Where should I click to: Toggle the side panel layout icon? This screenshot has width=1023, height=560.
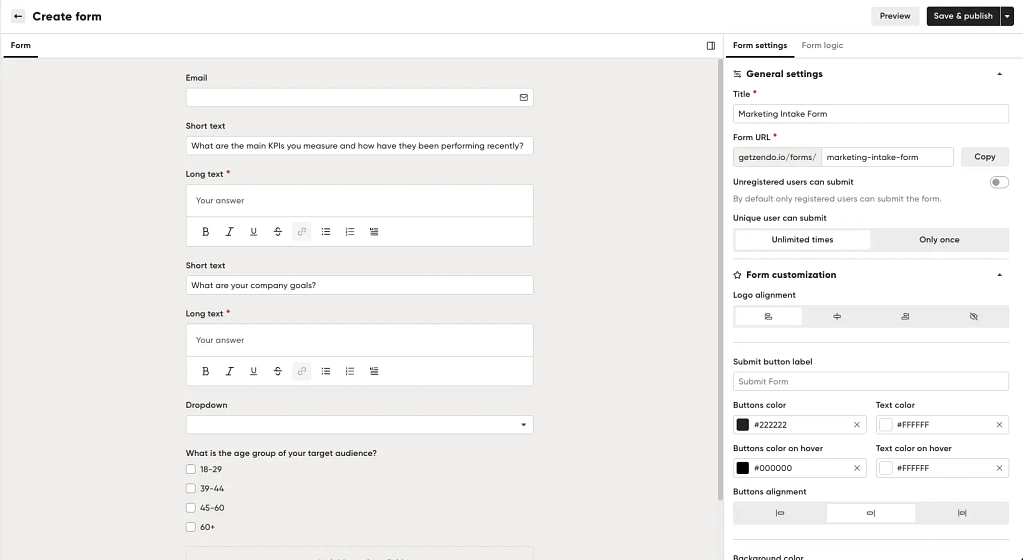710,46
